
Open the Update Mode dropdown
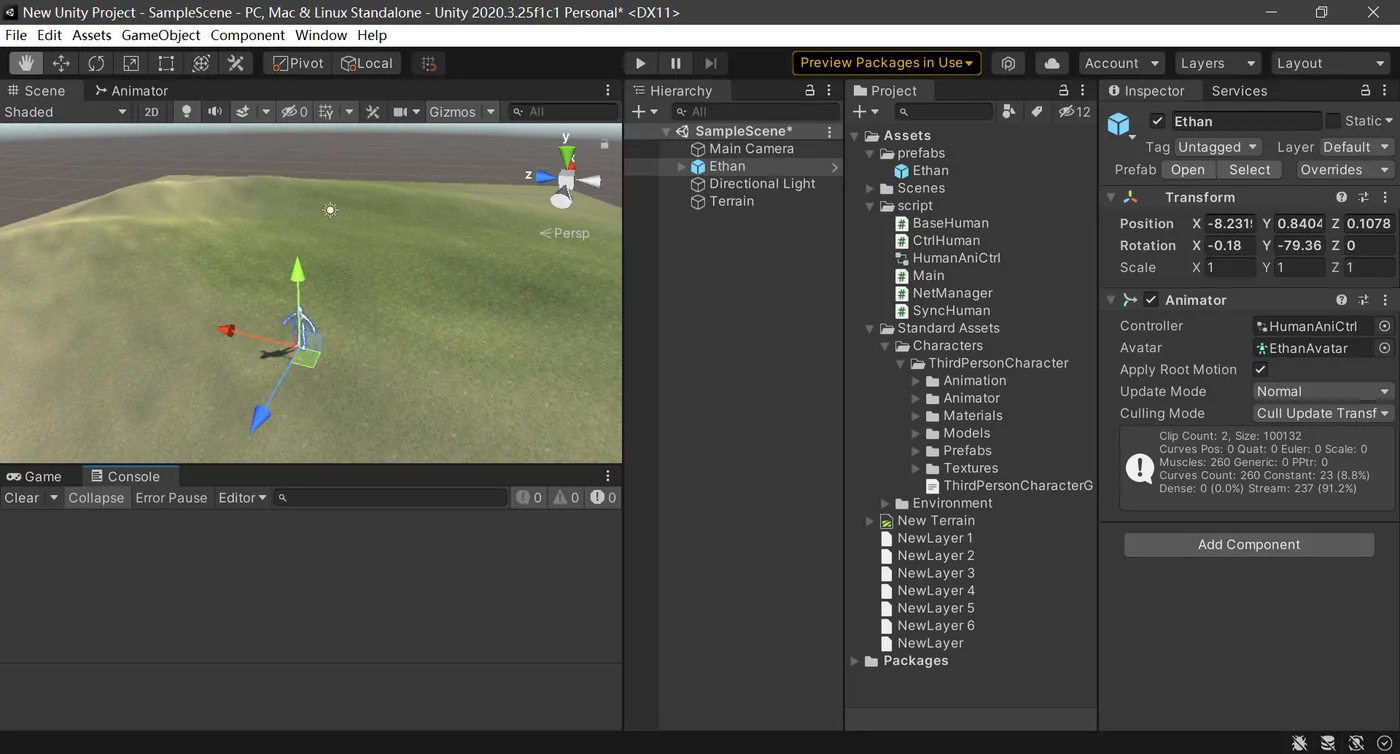[1323, 392]
